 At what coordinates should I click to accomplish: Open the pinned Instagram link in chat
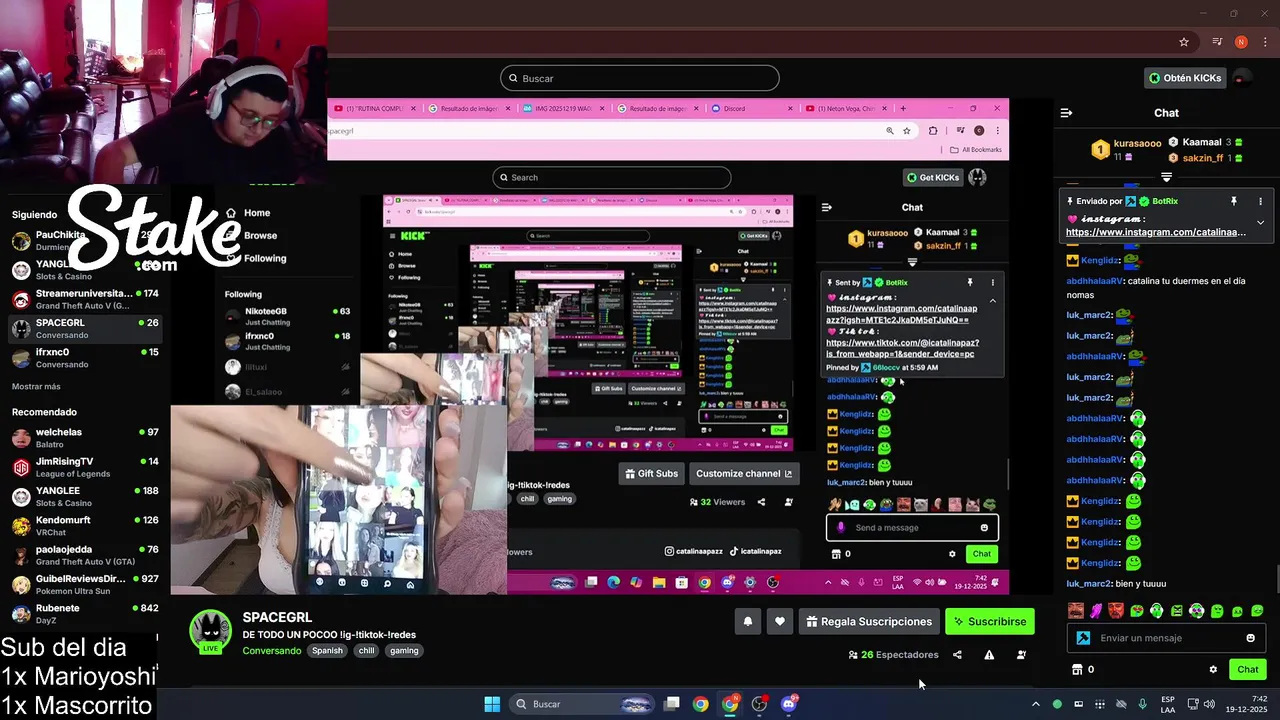[1156, 232]
